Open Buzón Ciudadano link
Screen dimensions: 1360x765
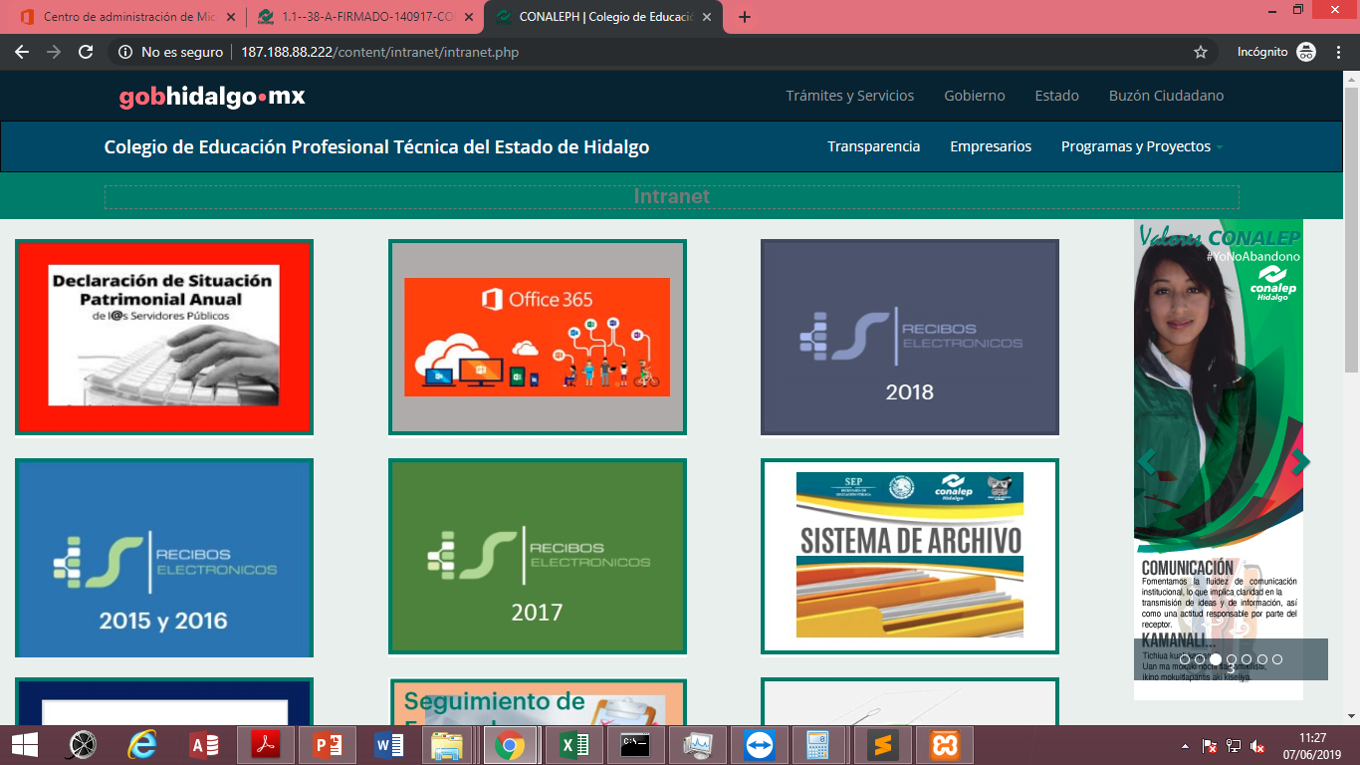tap(1166, 96)
